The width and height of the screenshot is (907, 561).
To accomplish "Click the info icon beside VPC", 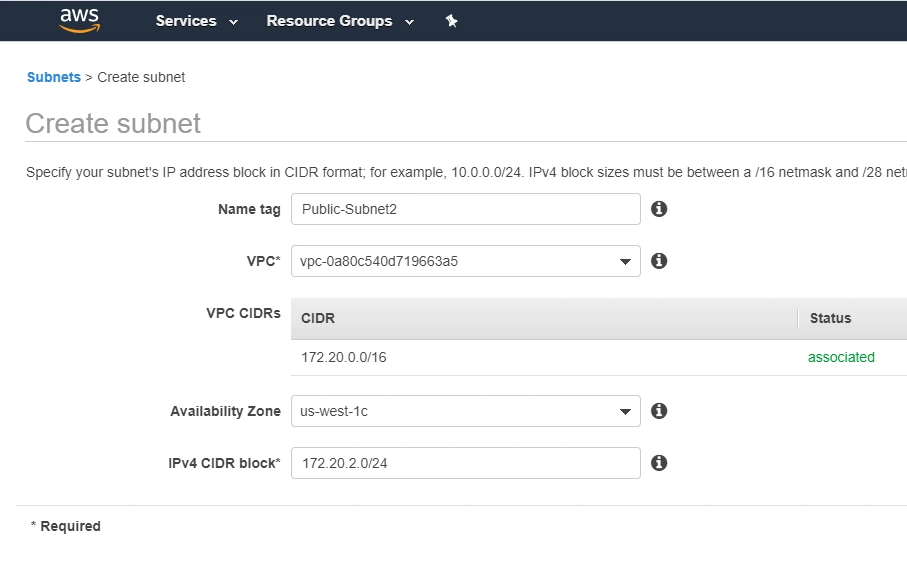I will pos(659,261).
